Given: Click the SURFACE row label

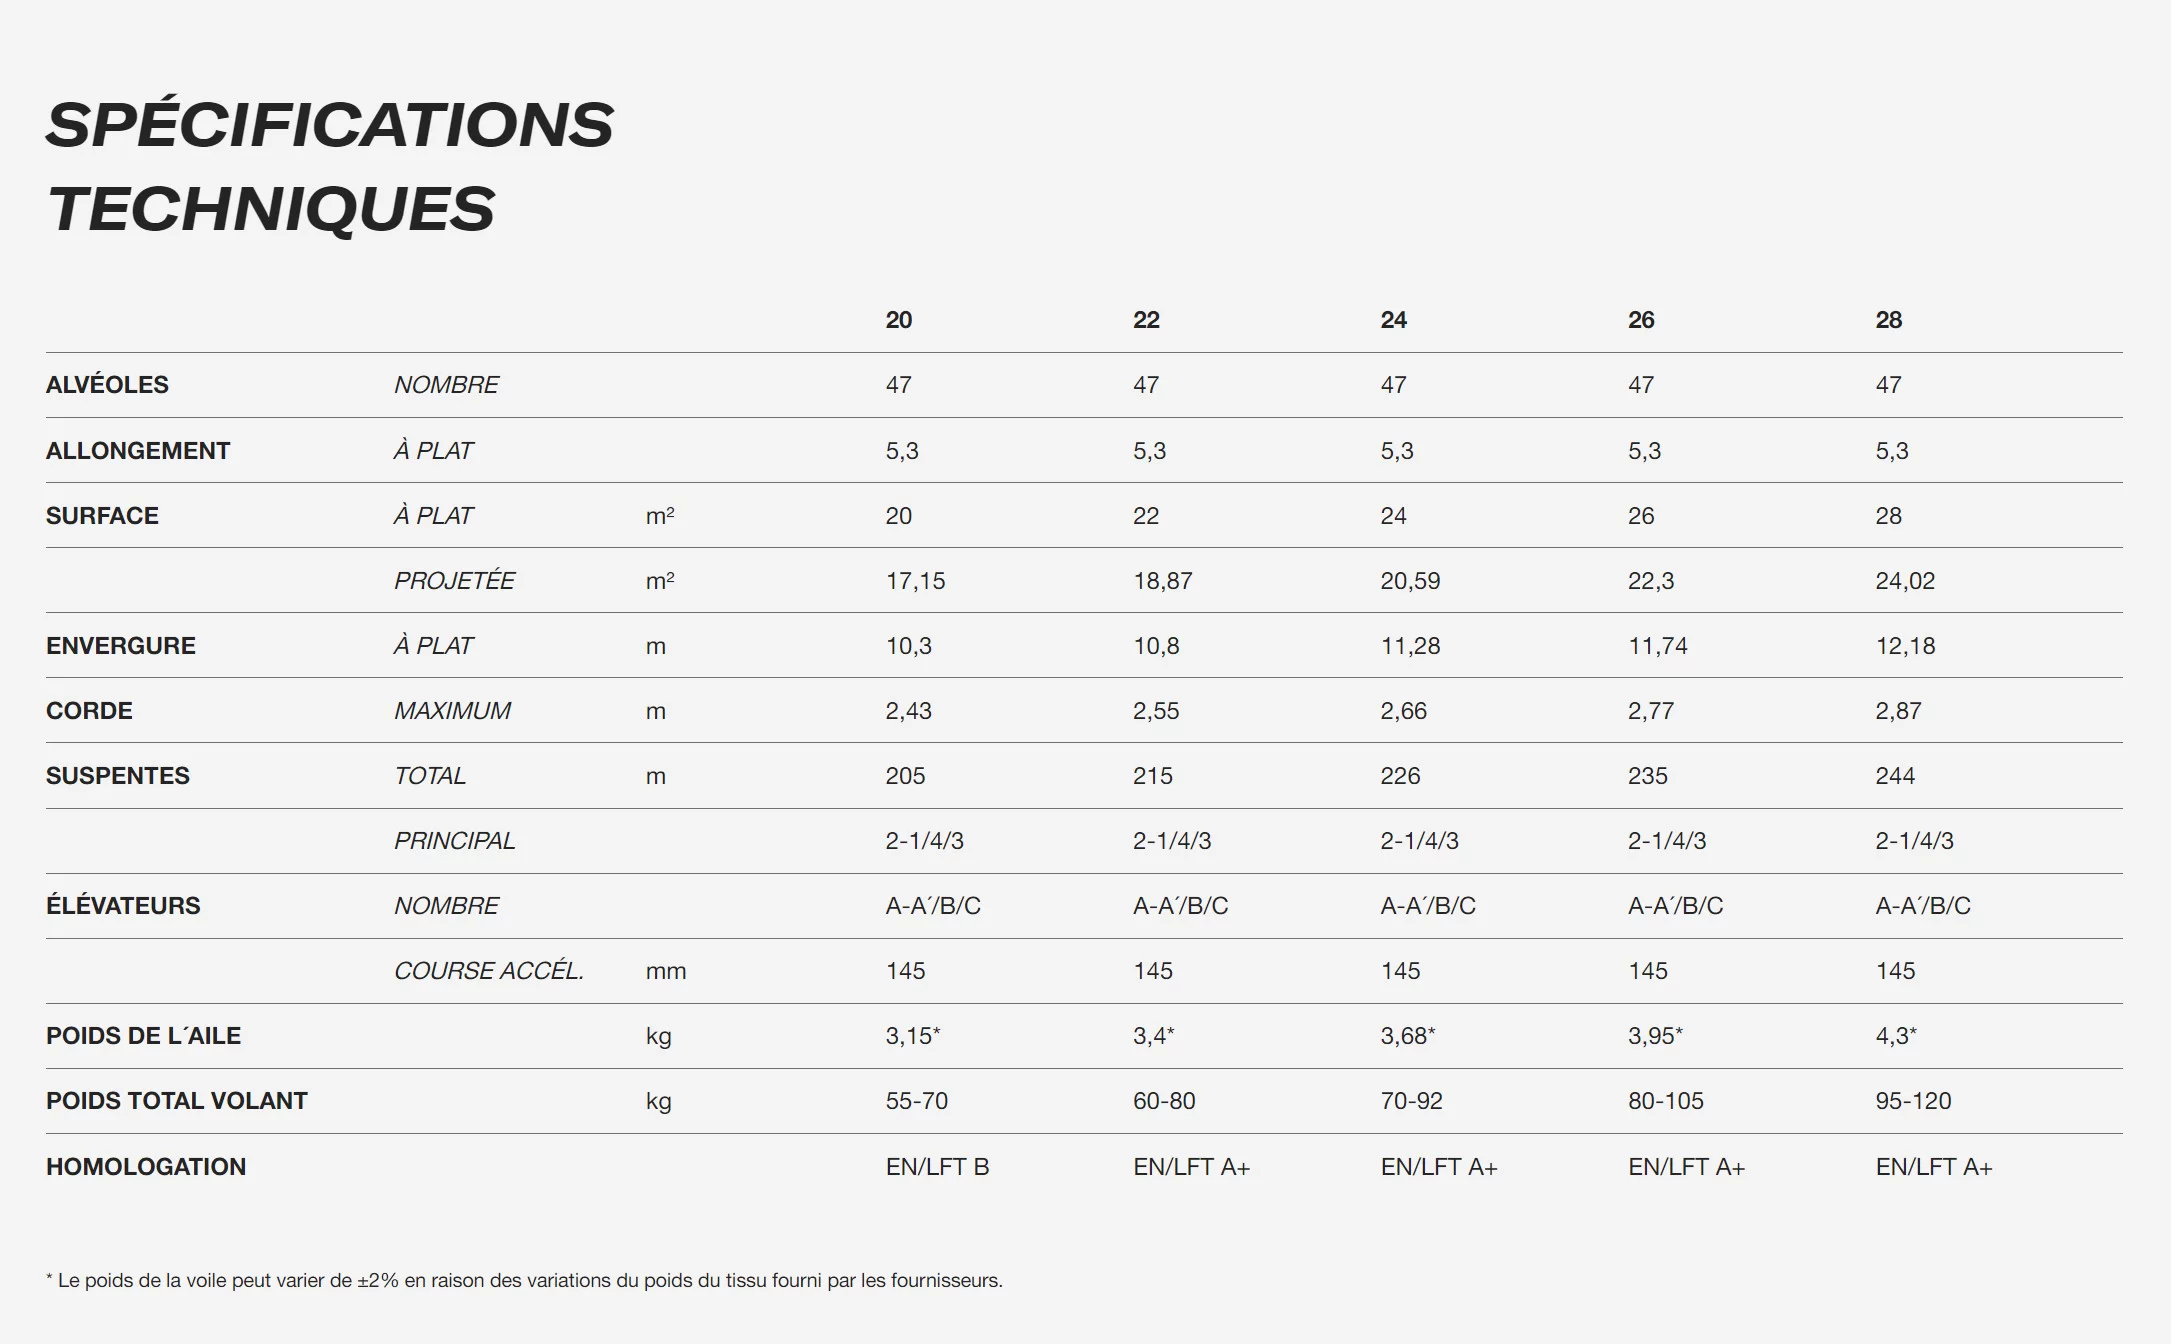Looking at the screenshot, I should pyautogui.click(x=102, y=516).
